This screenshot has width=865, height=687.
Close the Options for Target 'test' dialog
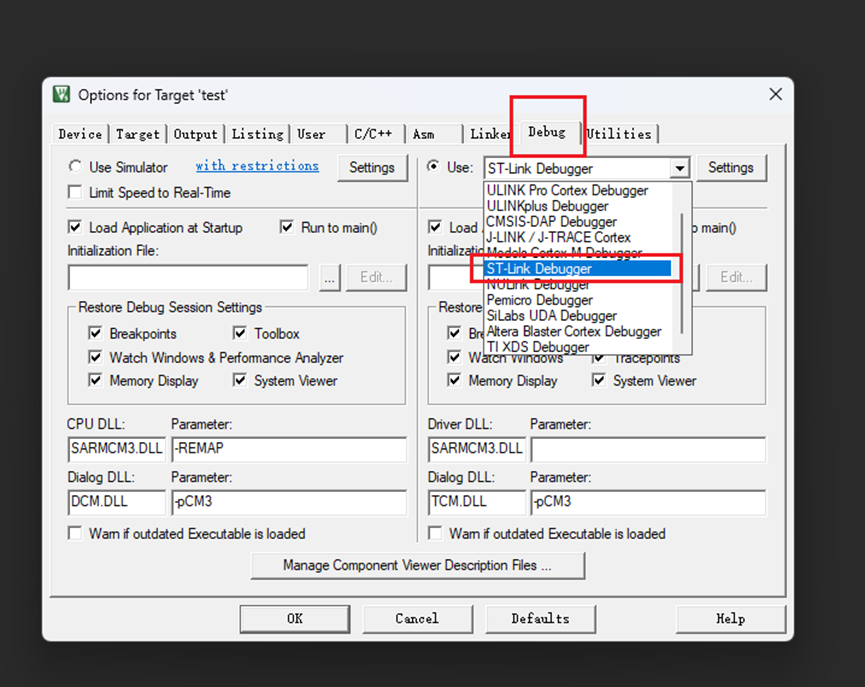(776, 94)
